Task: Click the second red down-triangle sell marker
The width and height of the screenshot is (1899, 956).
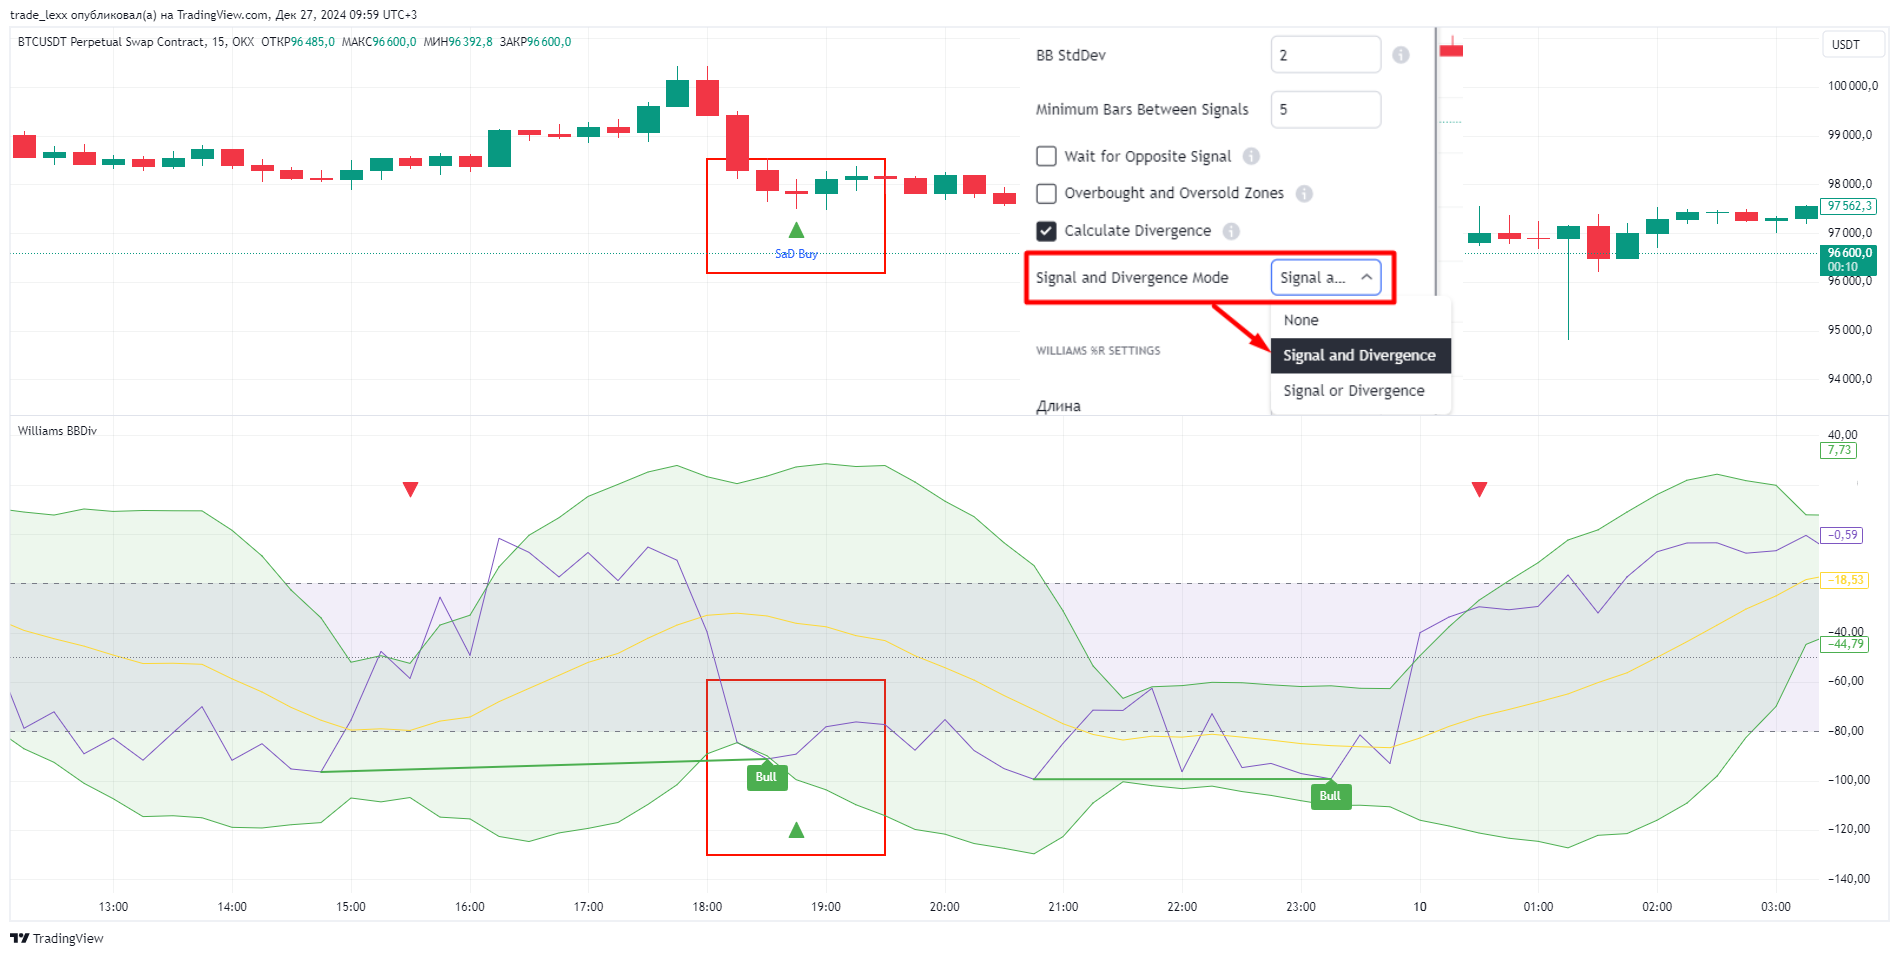Action: coord(1479,489)
